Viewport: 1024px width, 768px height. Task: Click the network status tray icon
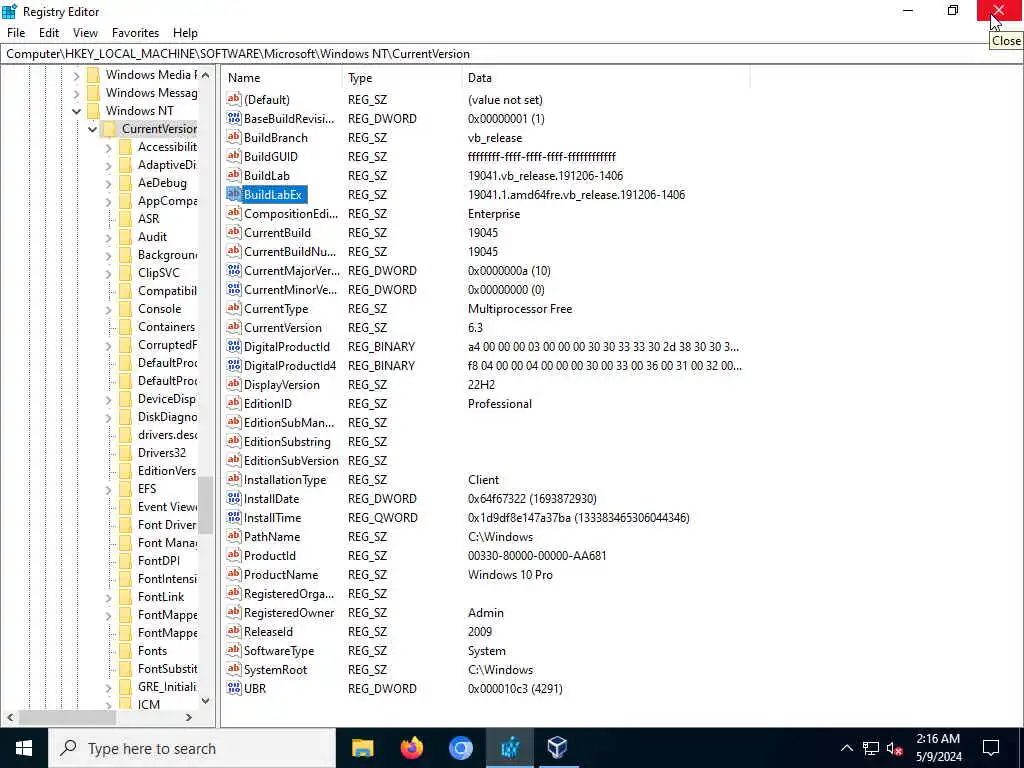click(x=871, y=748)
